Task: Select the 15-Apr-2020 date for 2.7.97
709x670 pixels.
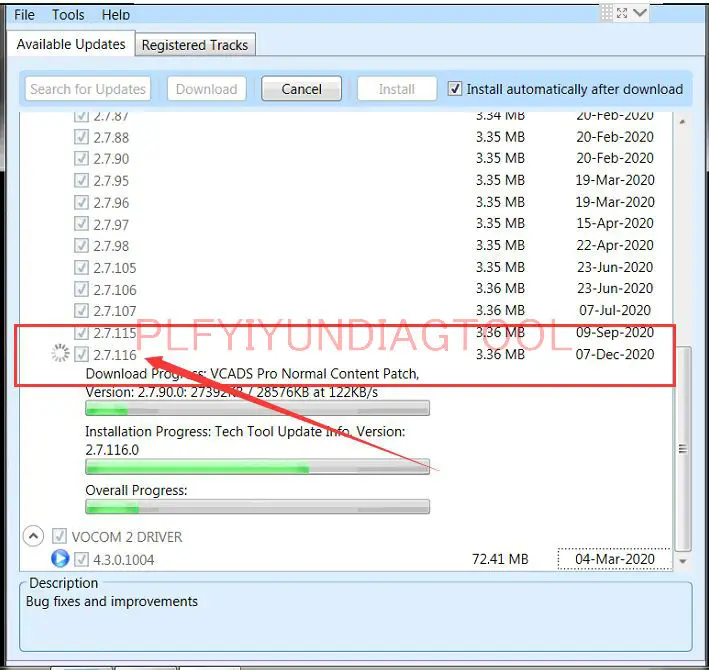Action: pyautogui.click(x=614, y=223)
